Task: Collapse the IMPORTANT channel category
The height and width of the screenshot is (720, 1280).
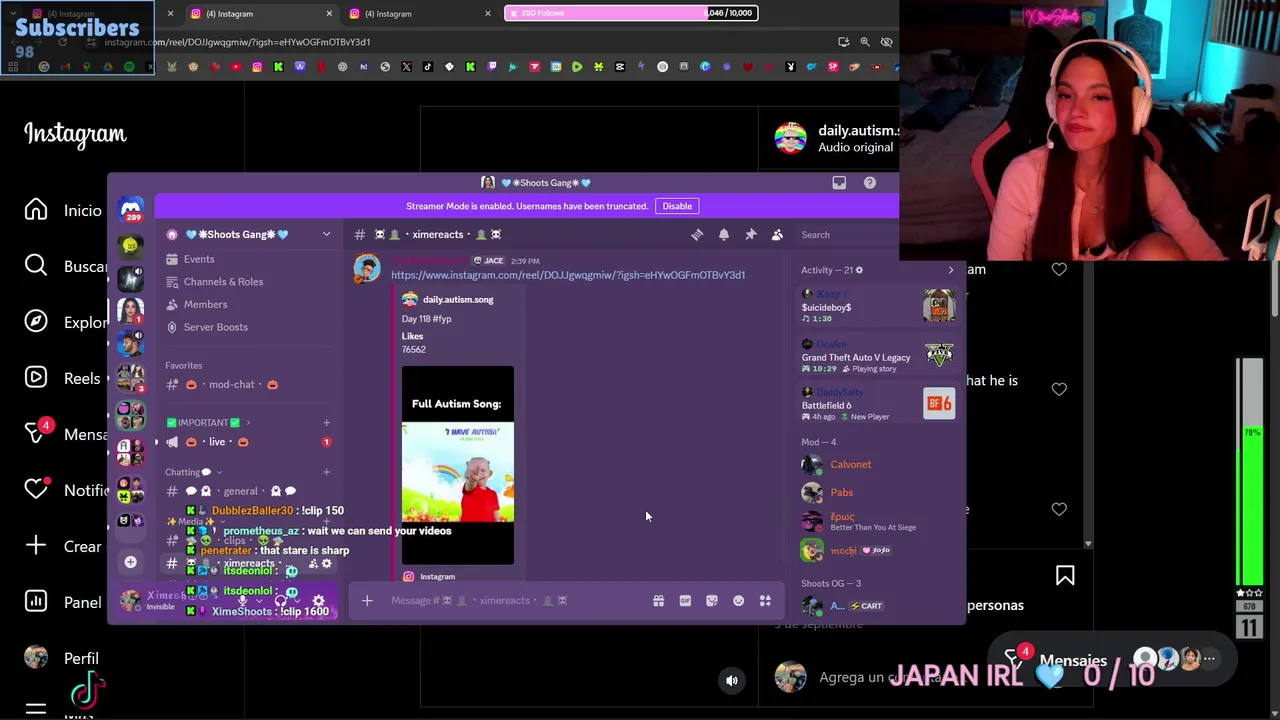Action: [203, 422]
